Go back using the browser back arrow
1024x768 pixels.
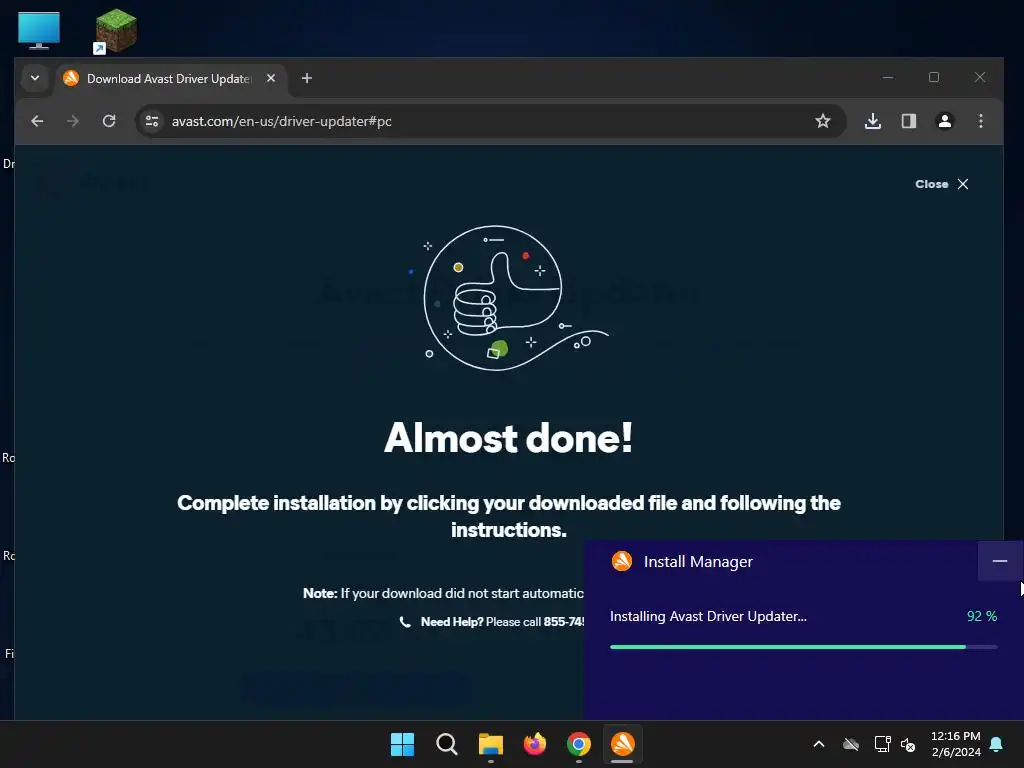(x=37, y=121)
